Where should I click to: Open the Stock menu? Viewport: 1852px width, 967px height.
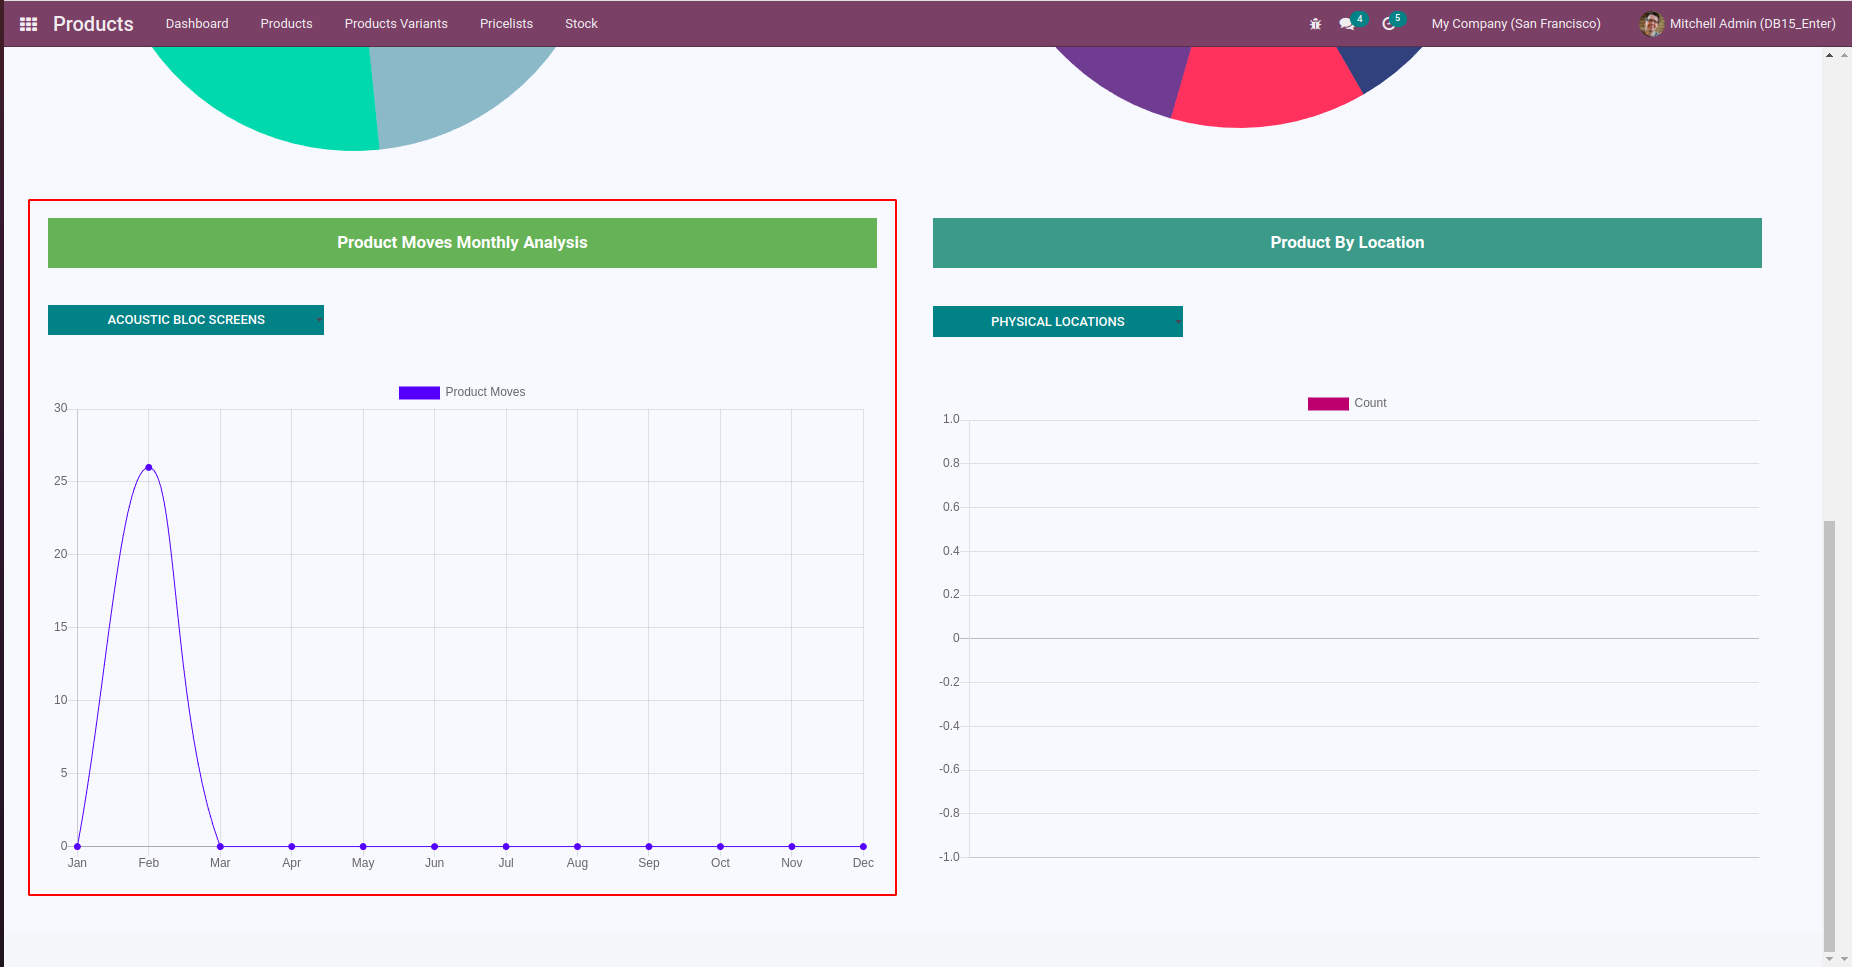click(x=581, y=24)
